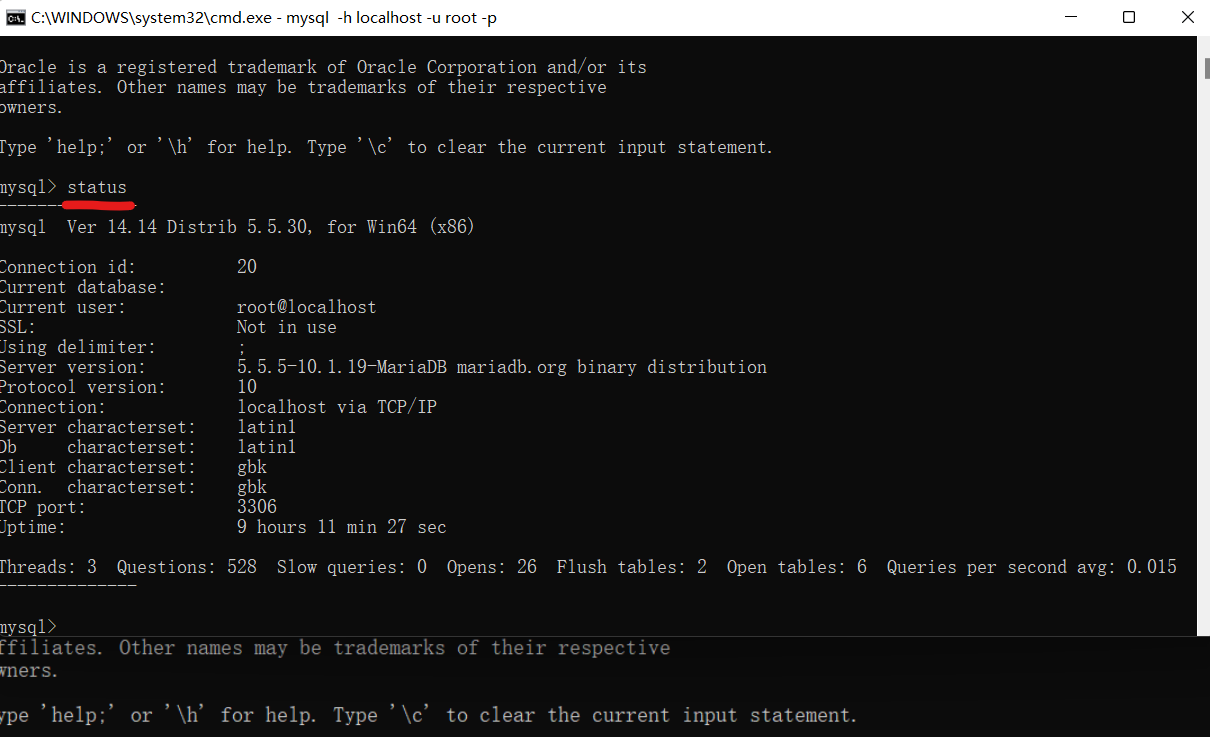The height and width of the screenshot is (737, 1210).
Task: Click the vertical scrollbar thumb
Action: pyautogui.click(x=1205, y=67)
